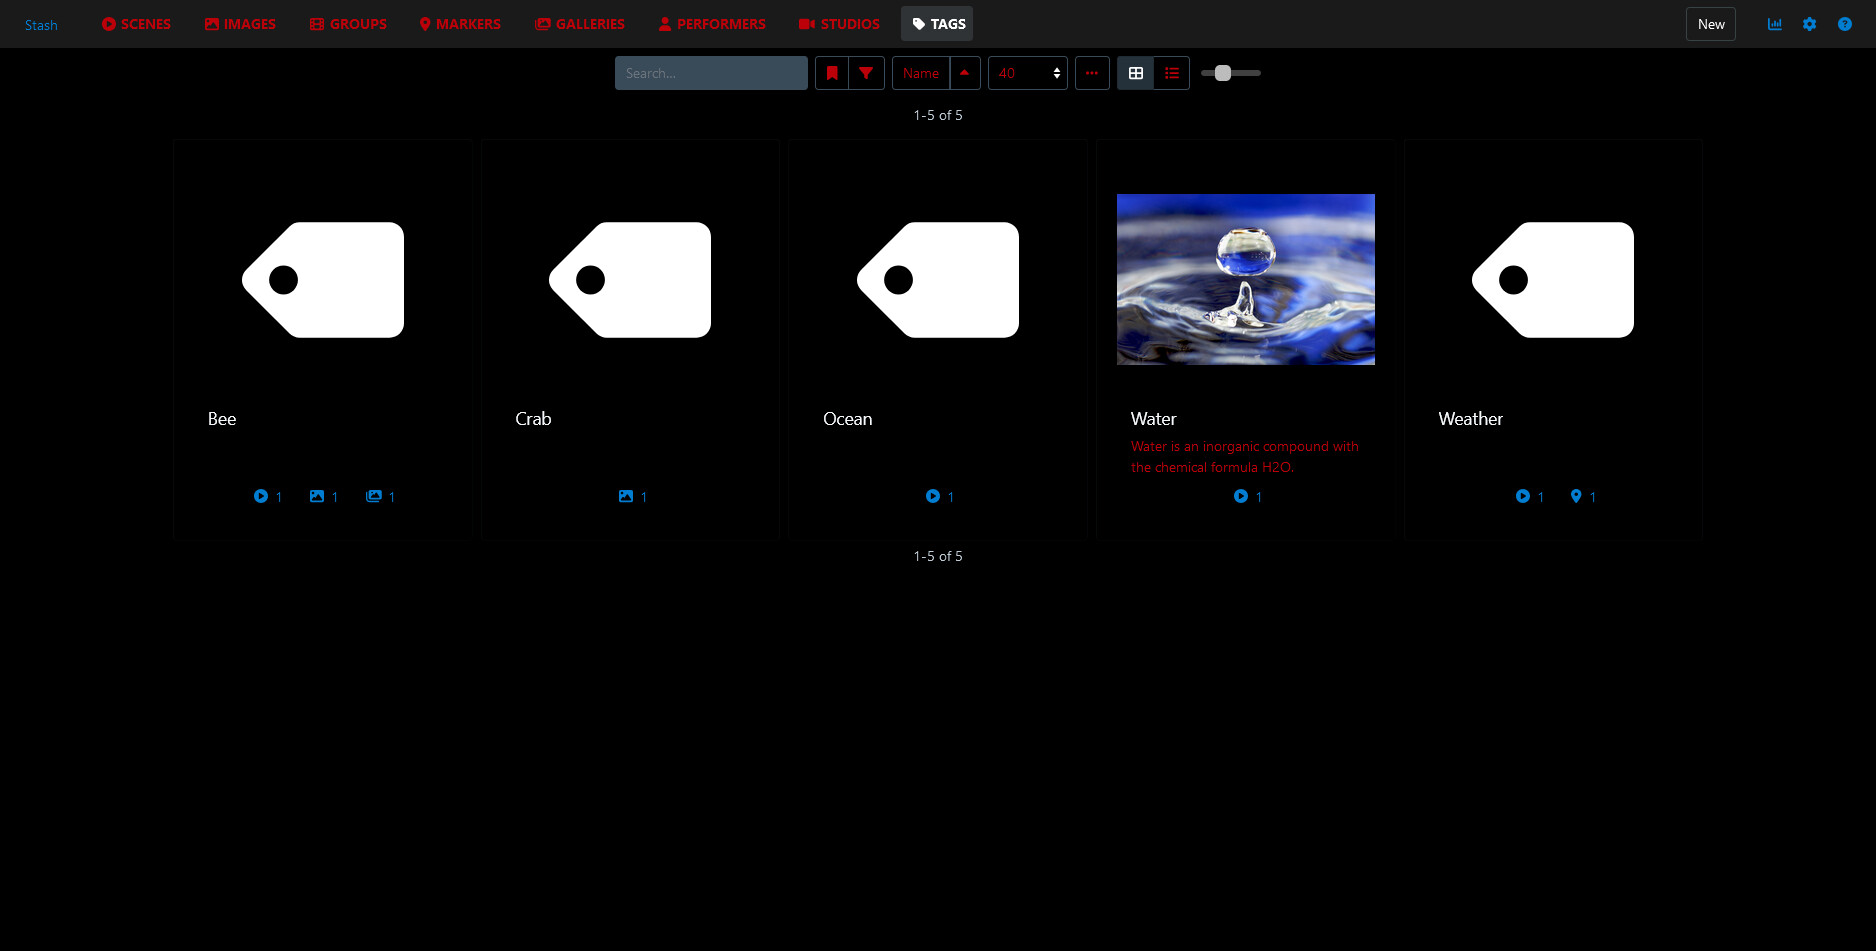Open the Ocean tag thumbnail
Viewport: 1876px width, 951px height.
938,280
